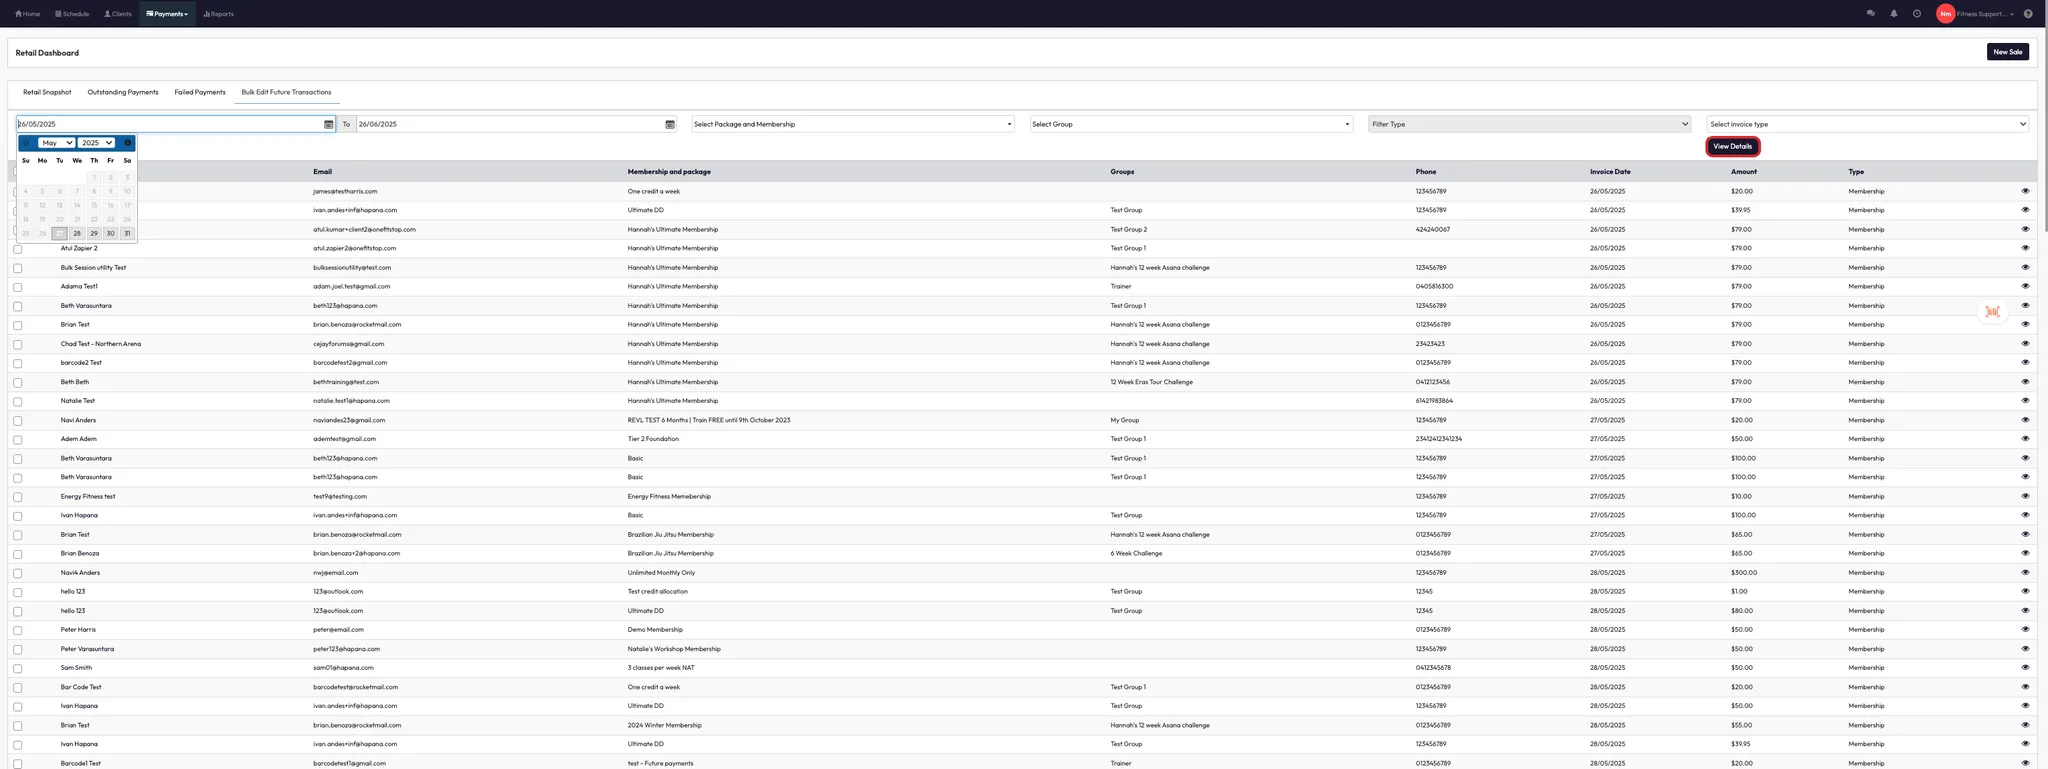Switch to the Failed Payments tab
Image resolution: width=2048 pixels, height=769 pixels.
click(x=200, y=92)
